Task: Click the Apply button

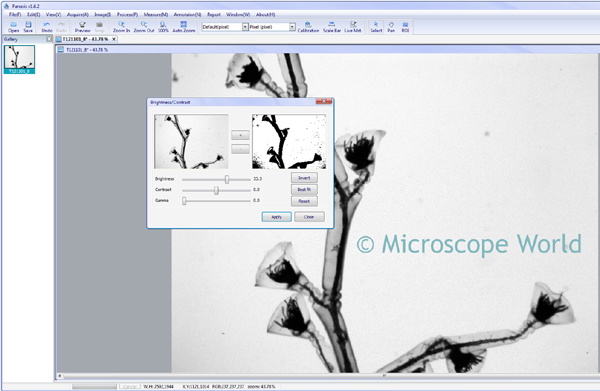Action: (276, 217)
